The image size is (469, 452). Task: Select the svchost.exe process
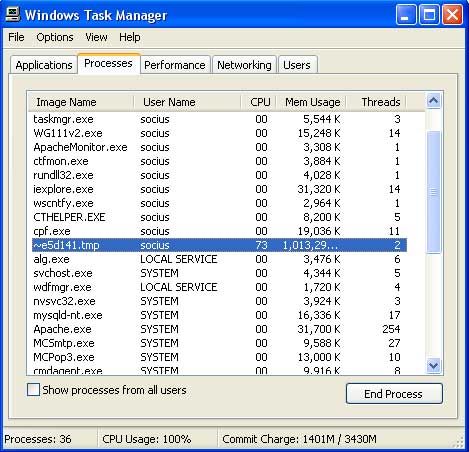pos(219,273)
